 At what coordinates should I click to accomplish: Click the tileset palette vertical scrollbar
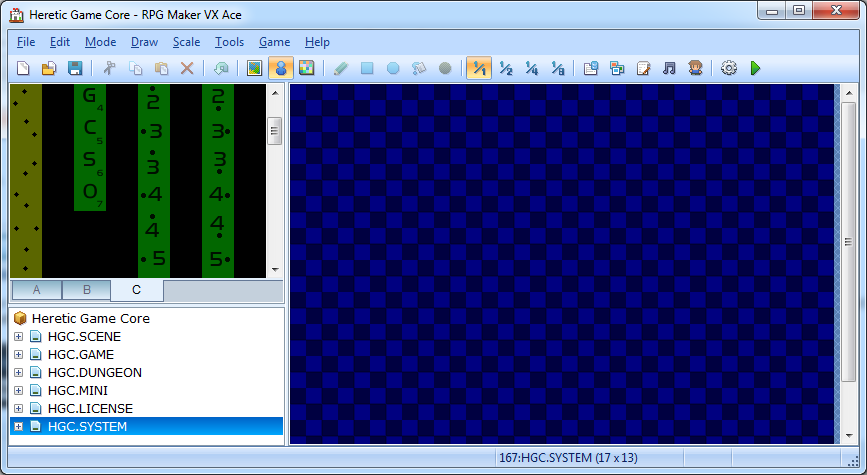pyautogui.click(x=274, y=131)
